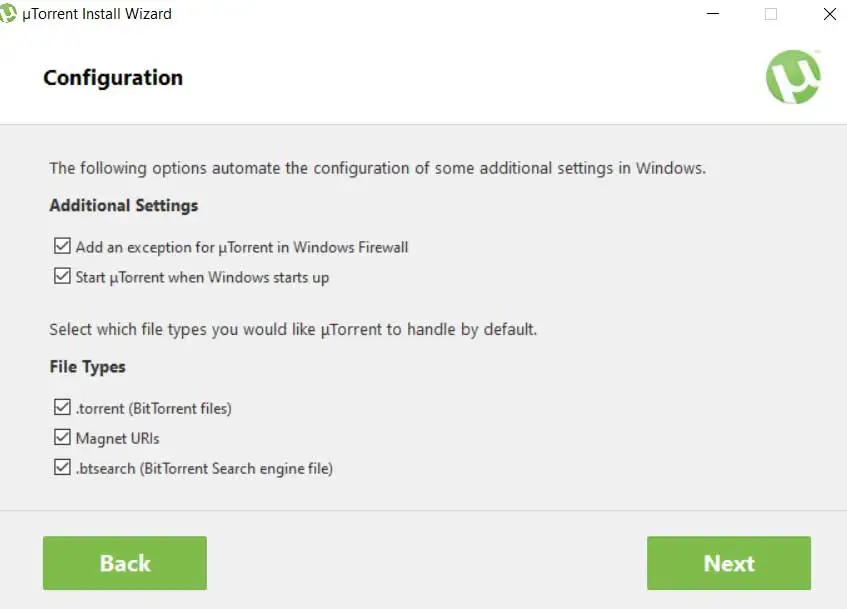
Task: Uncheck the Windows Firewall exception checkbox
Action: 63,247
